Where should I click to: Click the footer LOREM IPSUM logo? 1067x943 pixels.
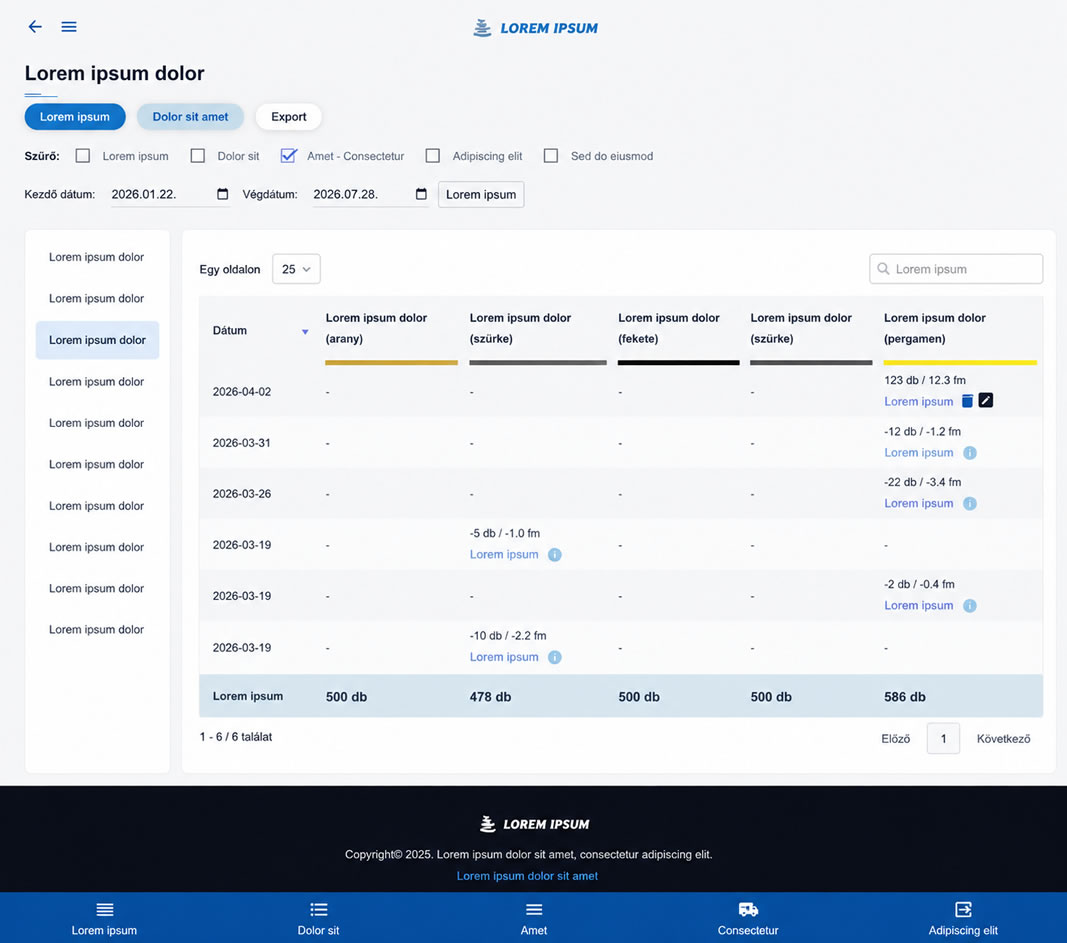click(x=535, y=824)
